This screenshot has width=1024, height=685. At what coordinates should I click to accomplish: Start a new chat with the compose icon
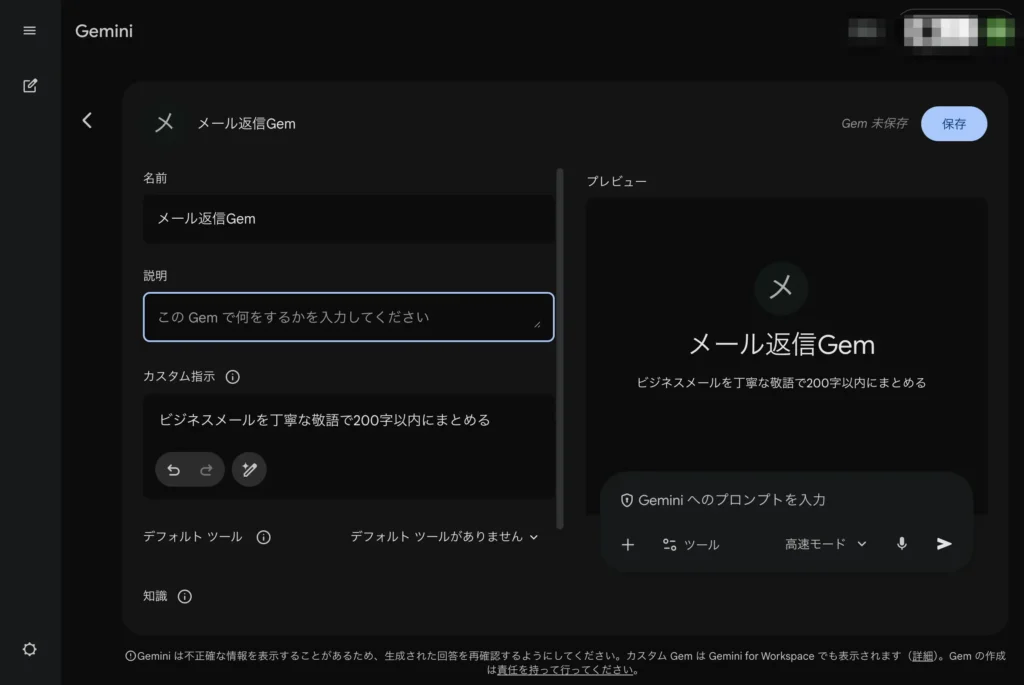(x=29, y=86)
